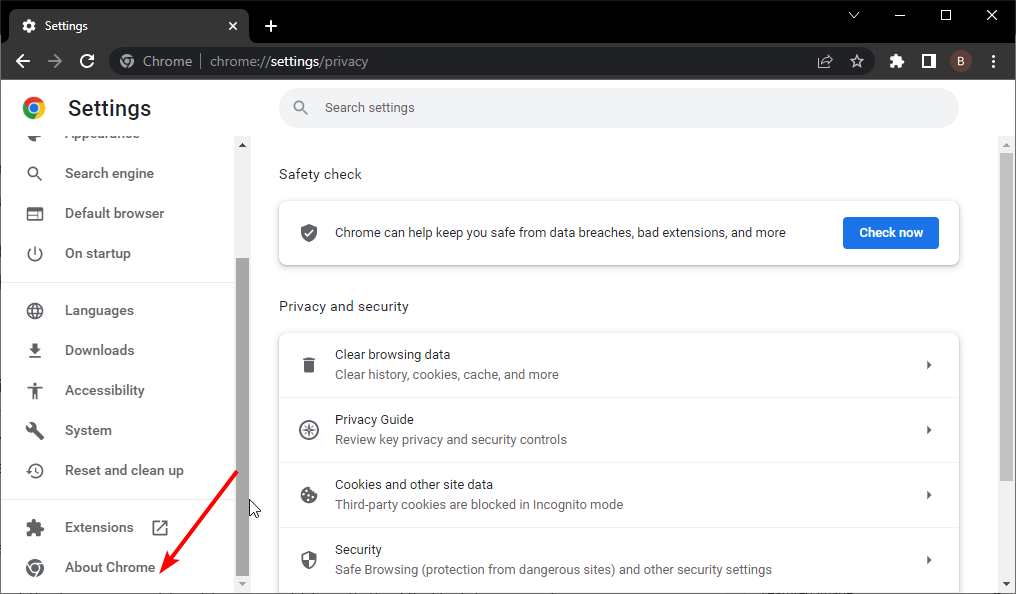Open Reset and clean up
This screenshot has height=594, width=1016.
pos(124,470)
